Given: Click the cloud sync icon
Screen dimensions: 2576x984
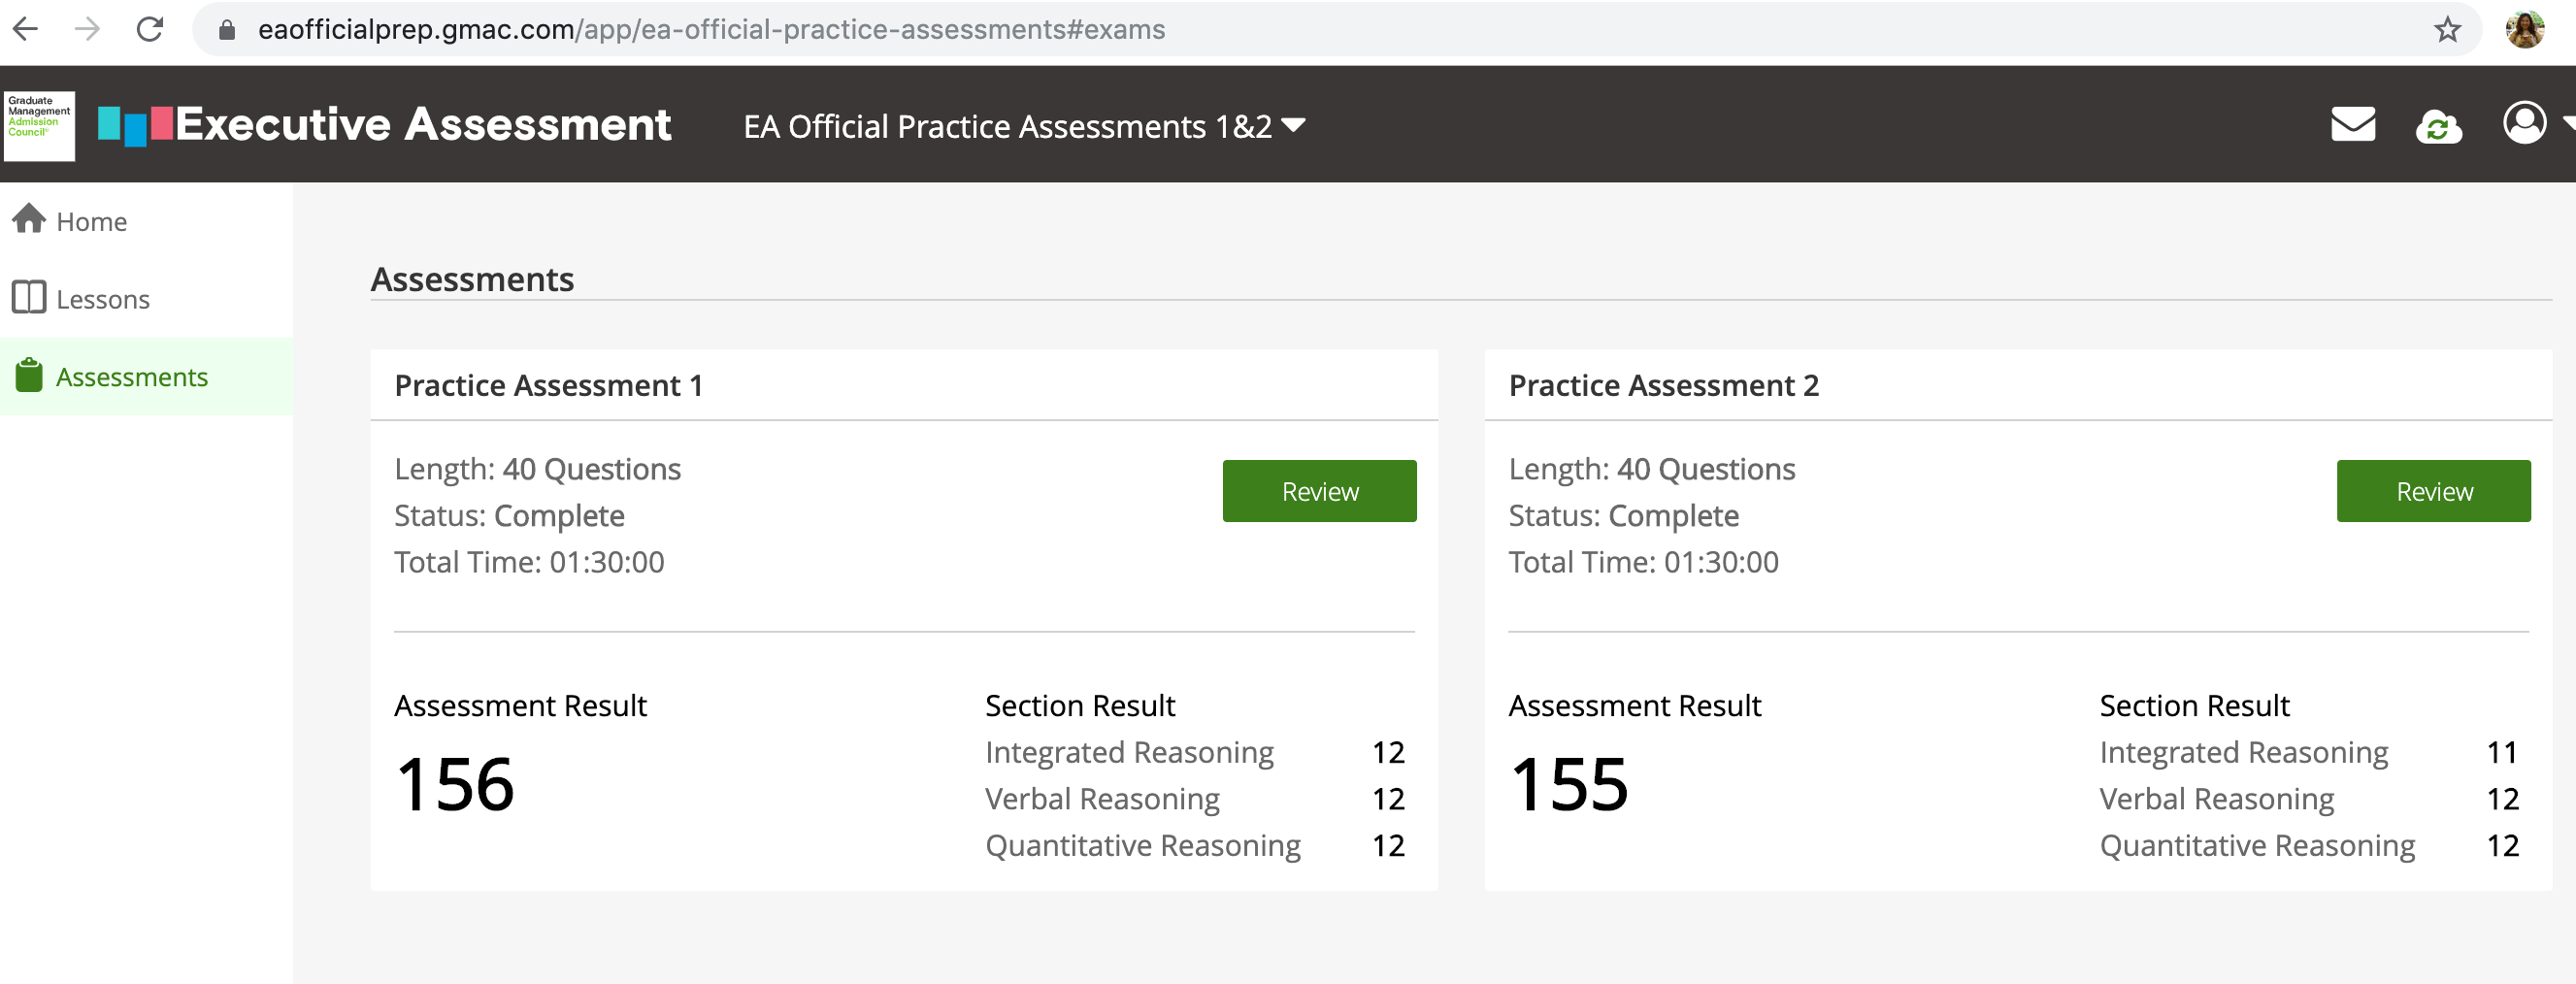Looking at the screenshot, I should pos(2438,126).
